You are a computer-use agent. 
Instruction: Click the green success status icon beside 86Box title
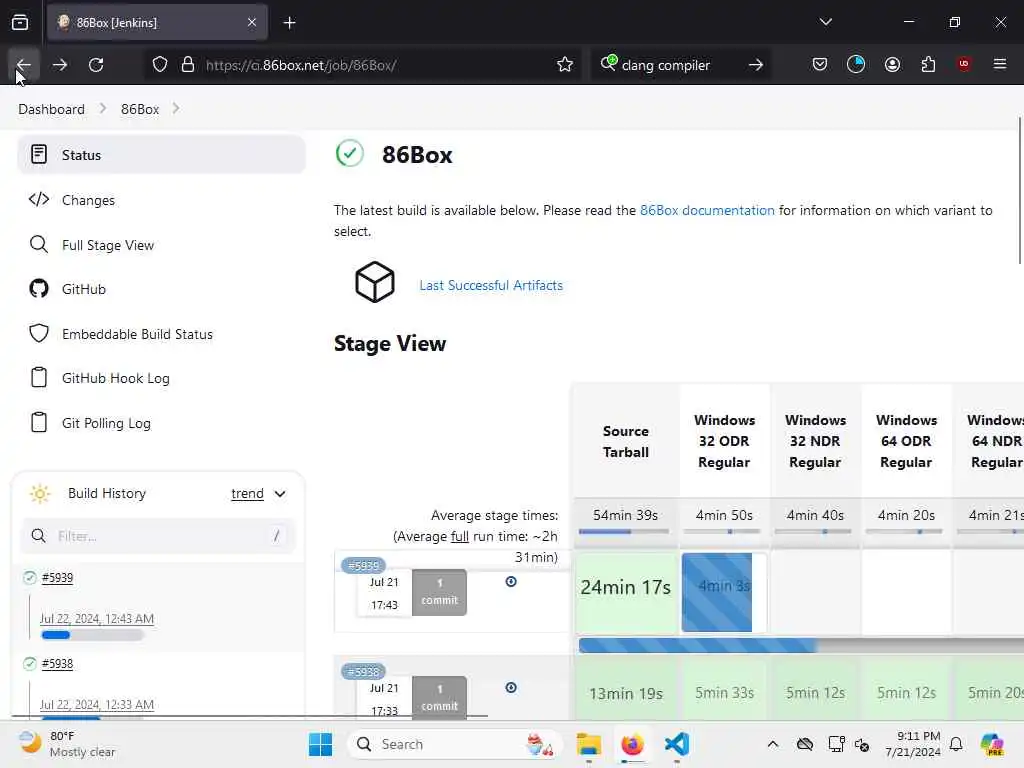349,153
